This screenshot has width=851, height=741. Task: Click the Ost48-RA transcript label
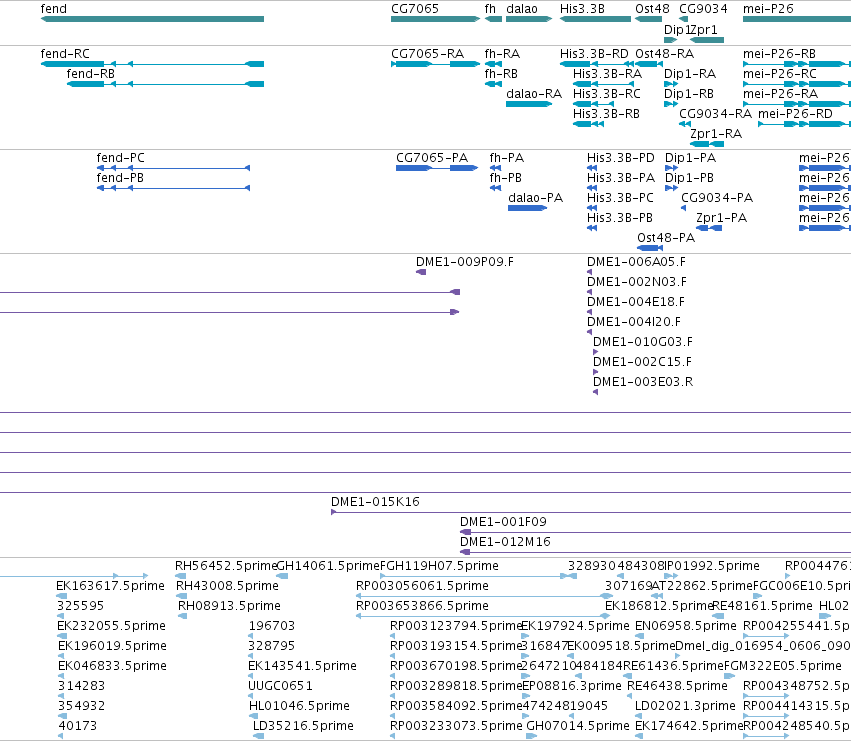[x=664, y=54]
